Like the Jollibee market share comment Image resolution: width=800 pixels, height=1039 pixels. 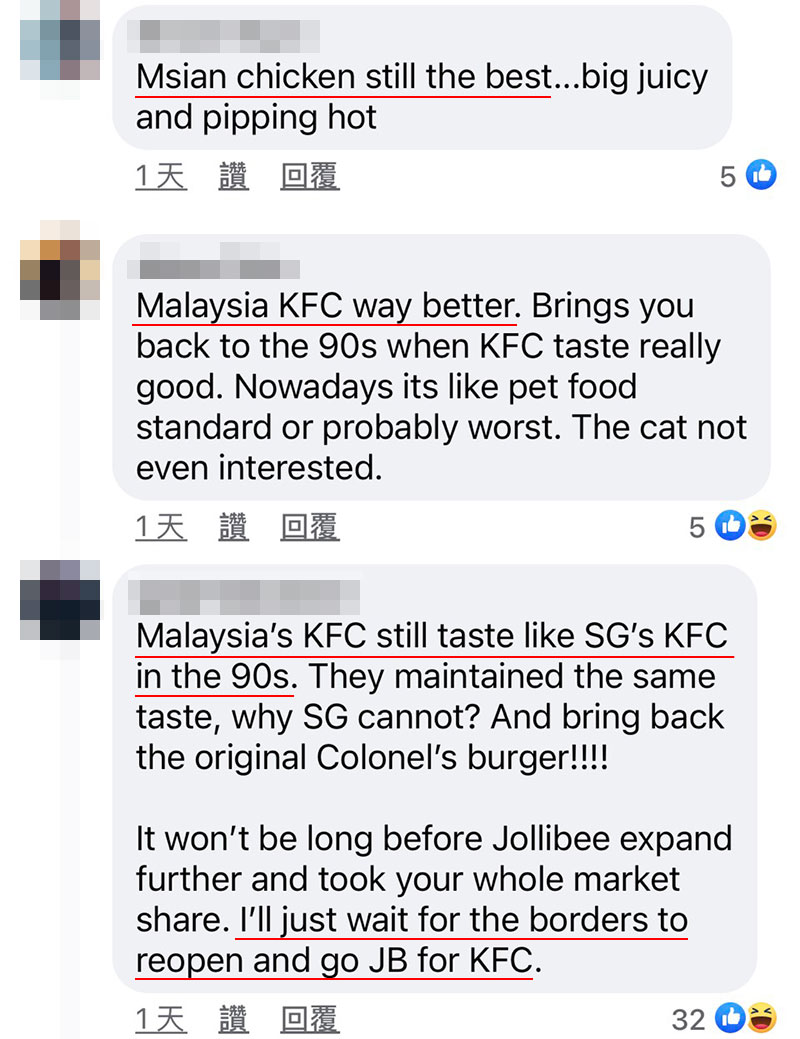click(233, 1019)
